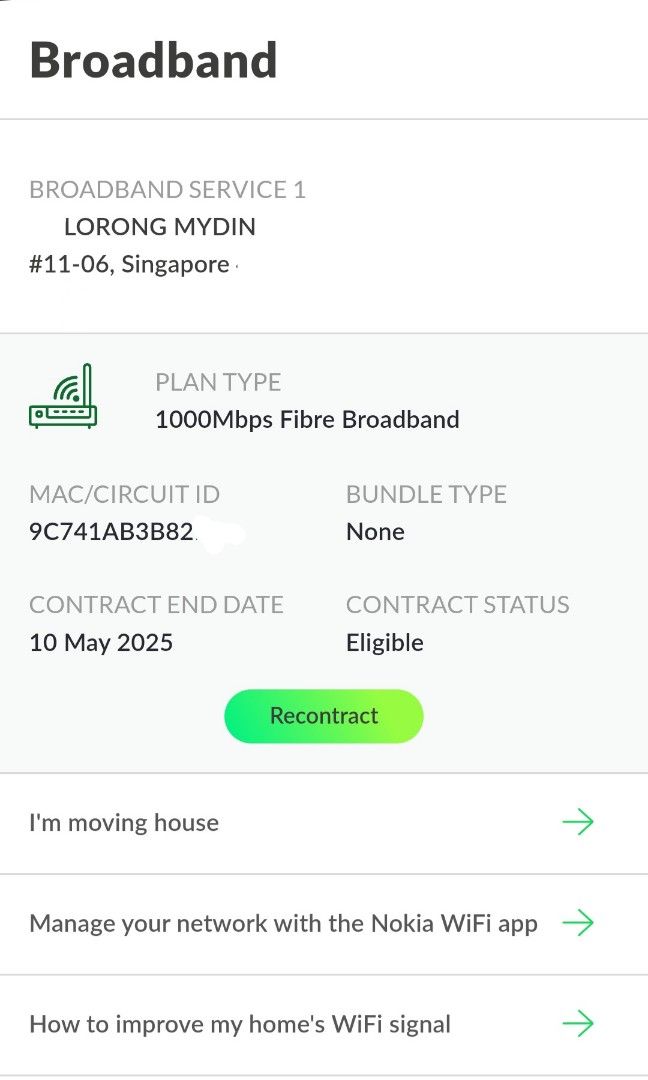Screen dimensions: 648x1080
Task: Click the PLAN TYPE label
Action: coord(218,382)
